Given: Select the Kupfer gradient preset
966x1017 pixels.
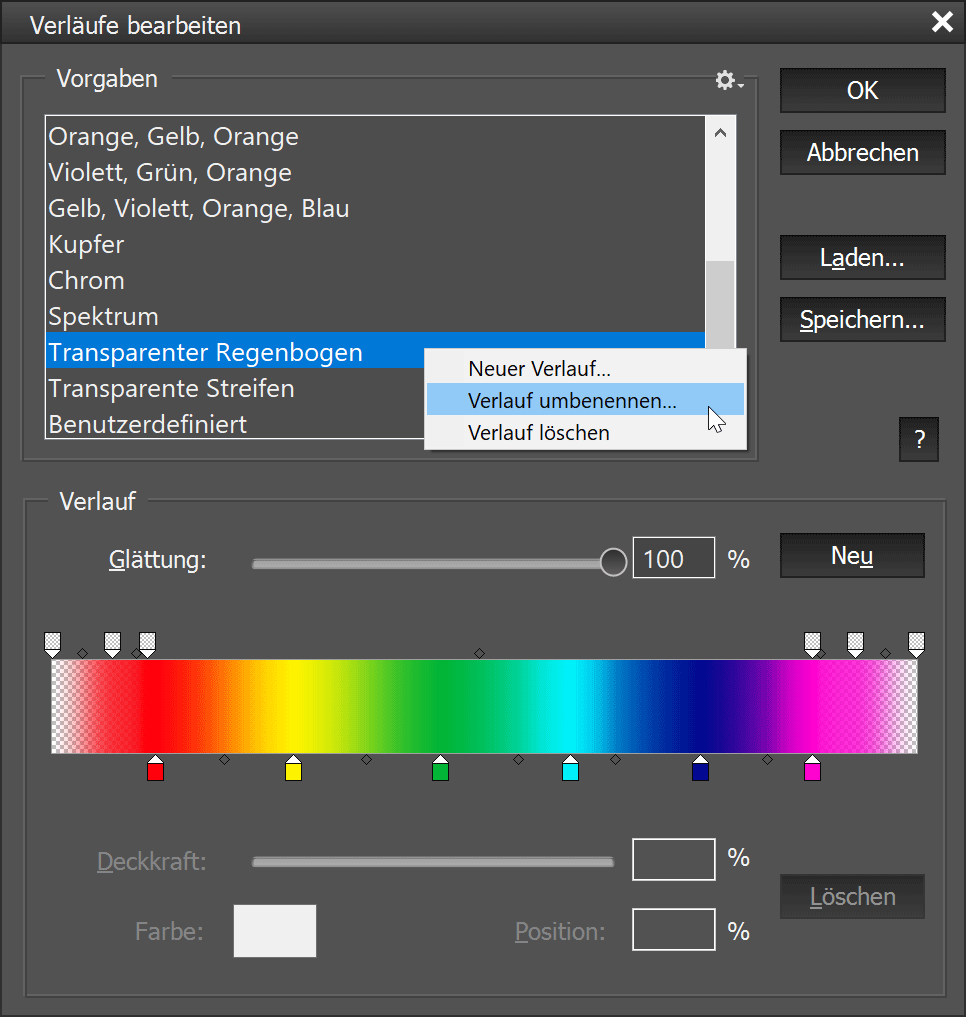Looking at the screenshot, I should 87,245.
